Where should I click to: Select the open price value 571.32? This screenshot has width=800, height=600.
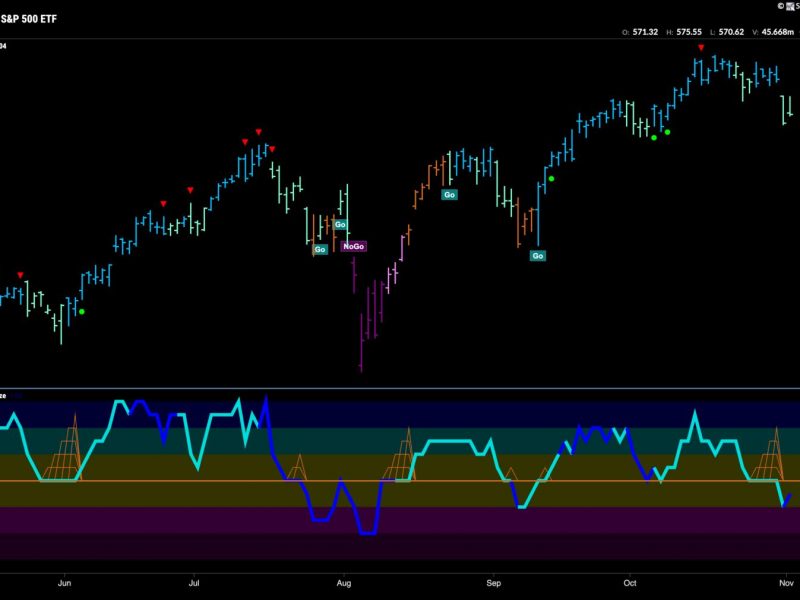[x=645, y=32]
